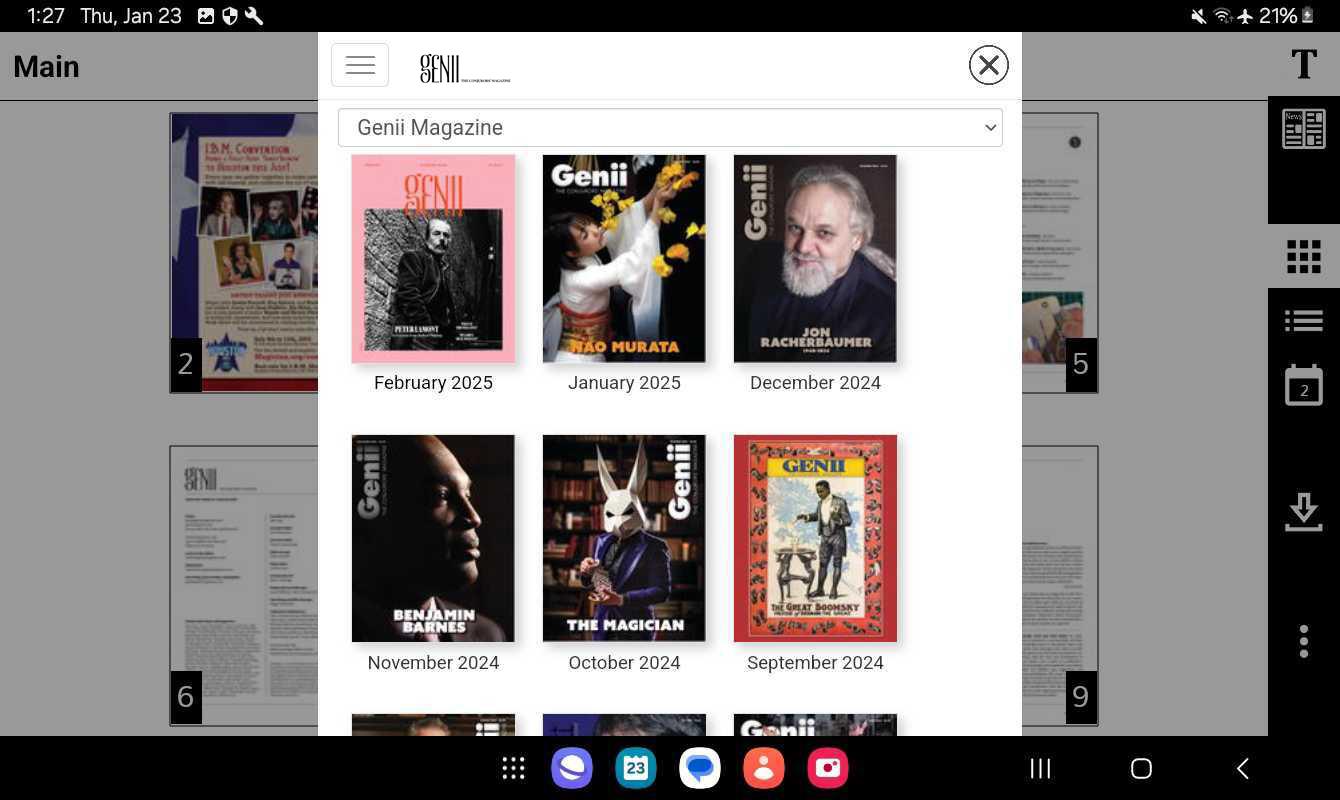Tap the home navigation button
1340x800 pixels.
(1141, 768)
